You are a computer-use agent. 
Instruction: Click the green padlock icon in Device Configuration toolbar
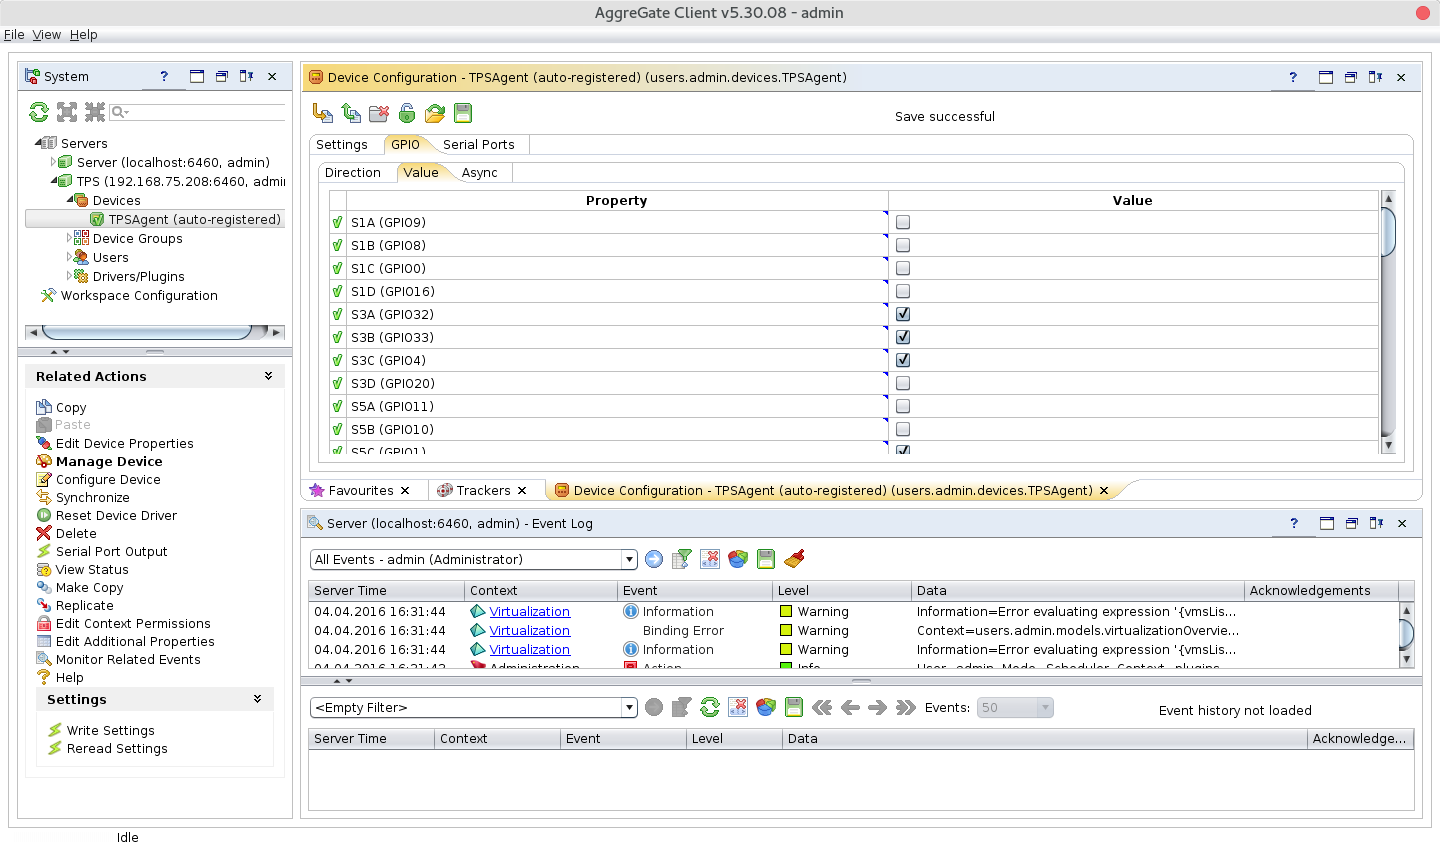coord(407,113)
